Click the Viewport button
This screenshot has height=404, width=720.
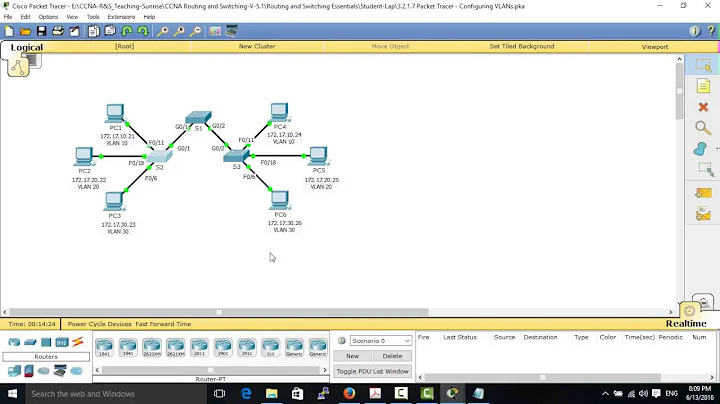coord(655,47)
